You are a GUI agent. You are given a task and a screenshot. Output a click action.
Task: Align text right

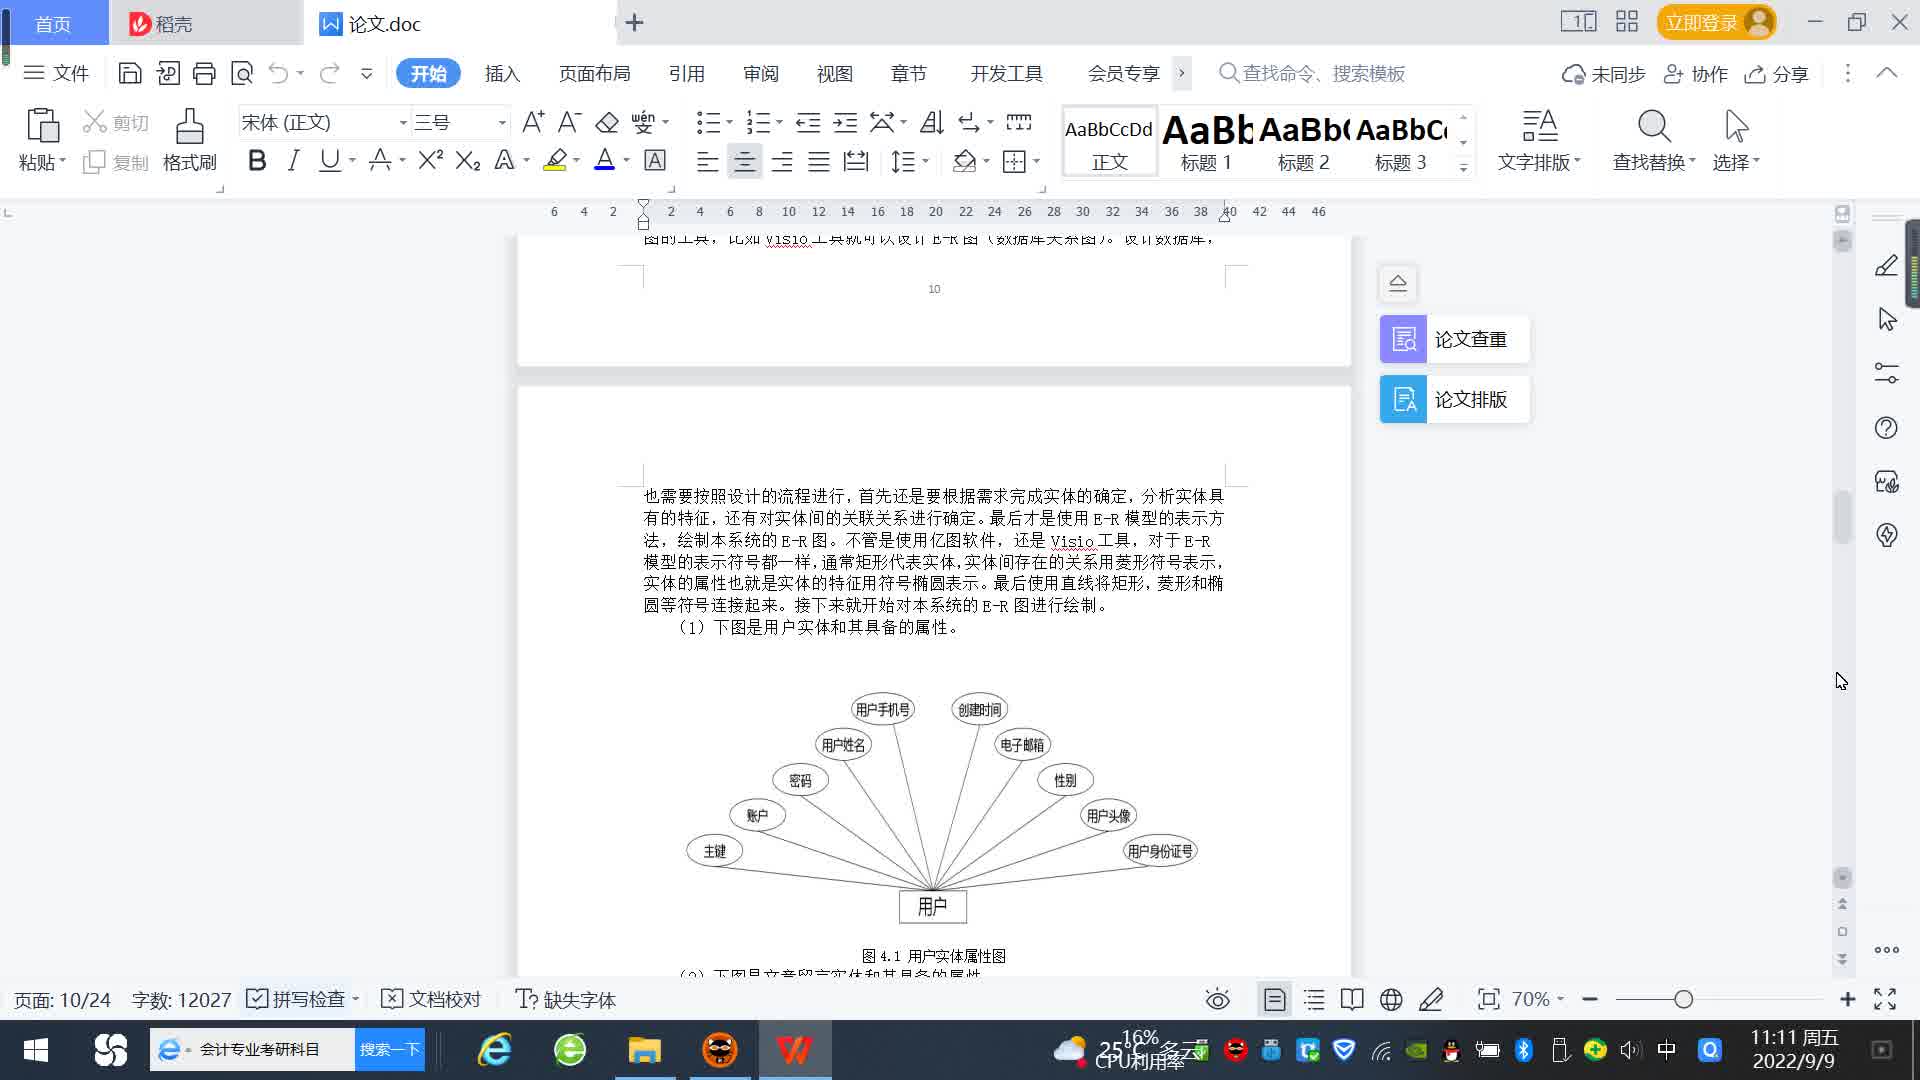coord(782,161)
